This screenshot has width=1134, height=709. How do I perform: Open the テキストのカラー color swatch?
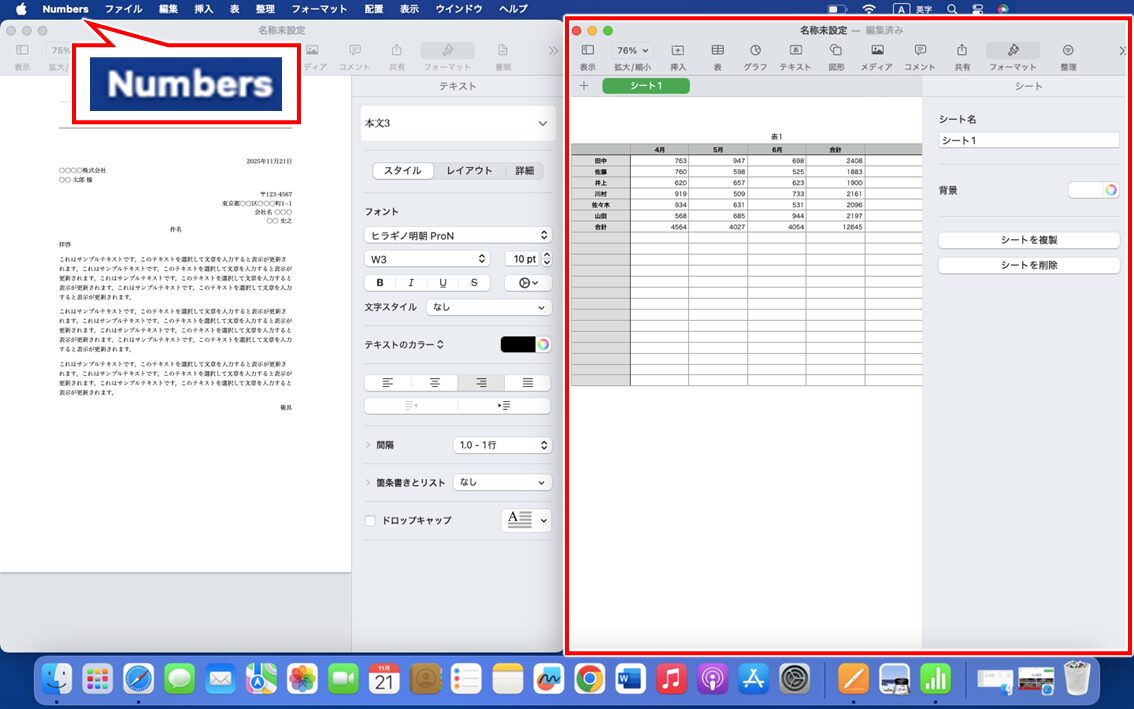click(516, 344)
